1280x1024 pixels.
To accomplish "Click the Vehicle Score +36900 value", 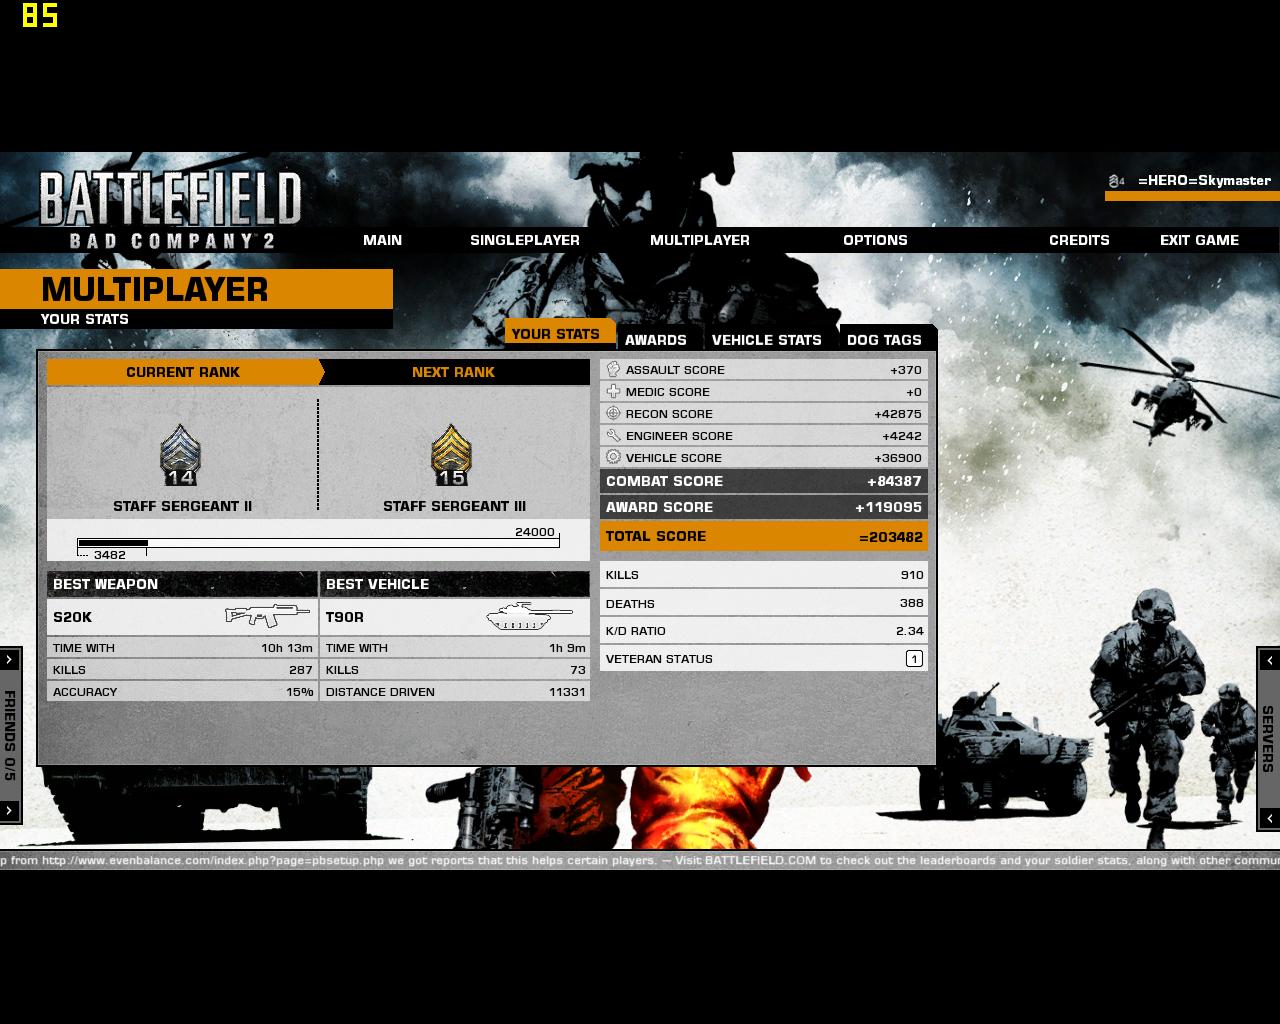I will click(x=898, y=458).
